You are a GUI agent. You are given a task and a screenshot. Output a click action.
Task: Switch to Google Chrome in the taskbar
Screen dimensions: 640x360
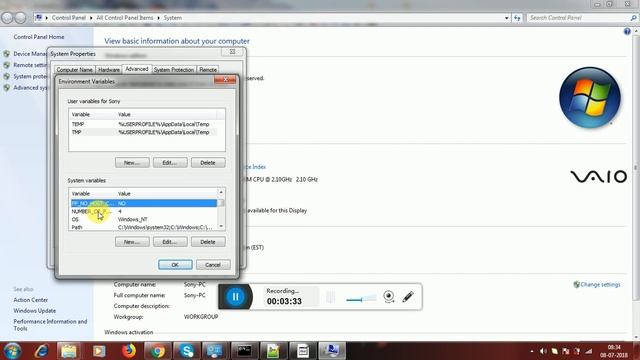(158, 351)
